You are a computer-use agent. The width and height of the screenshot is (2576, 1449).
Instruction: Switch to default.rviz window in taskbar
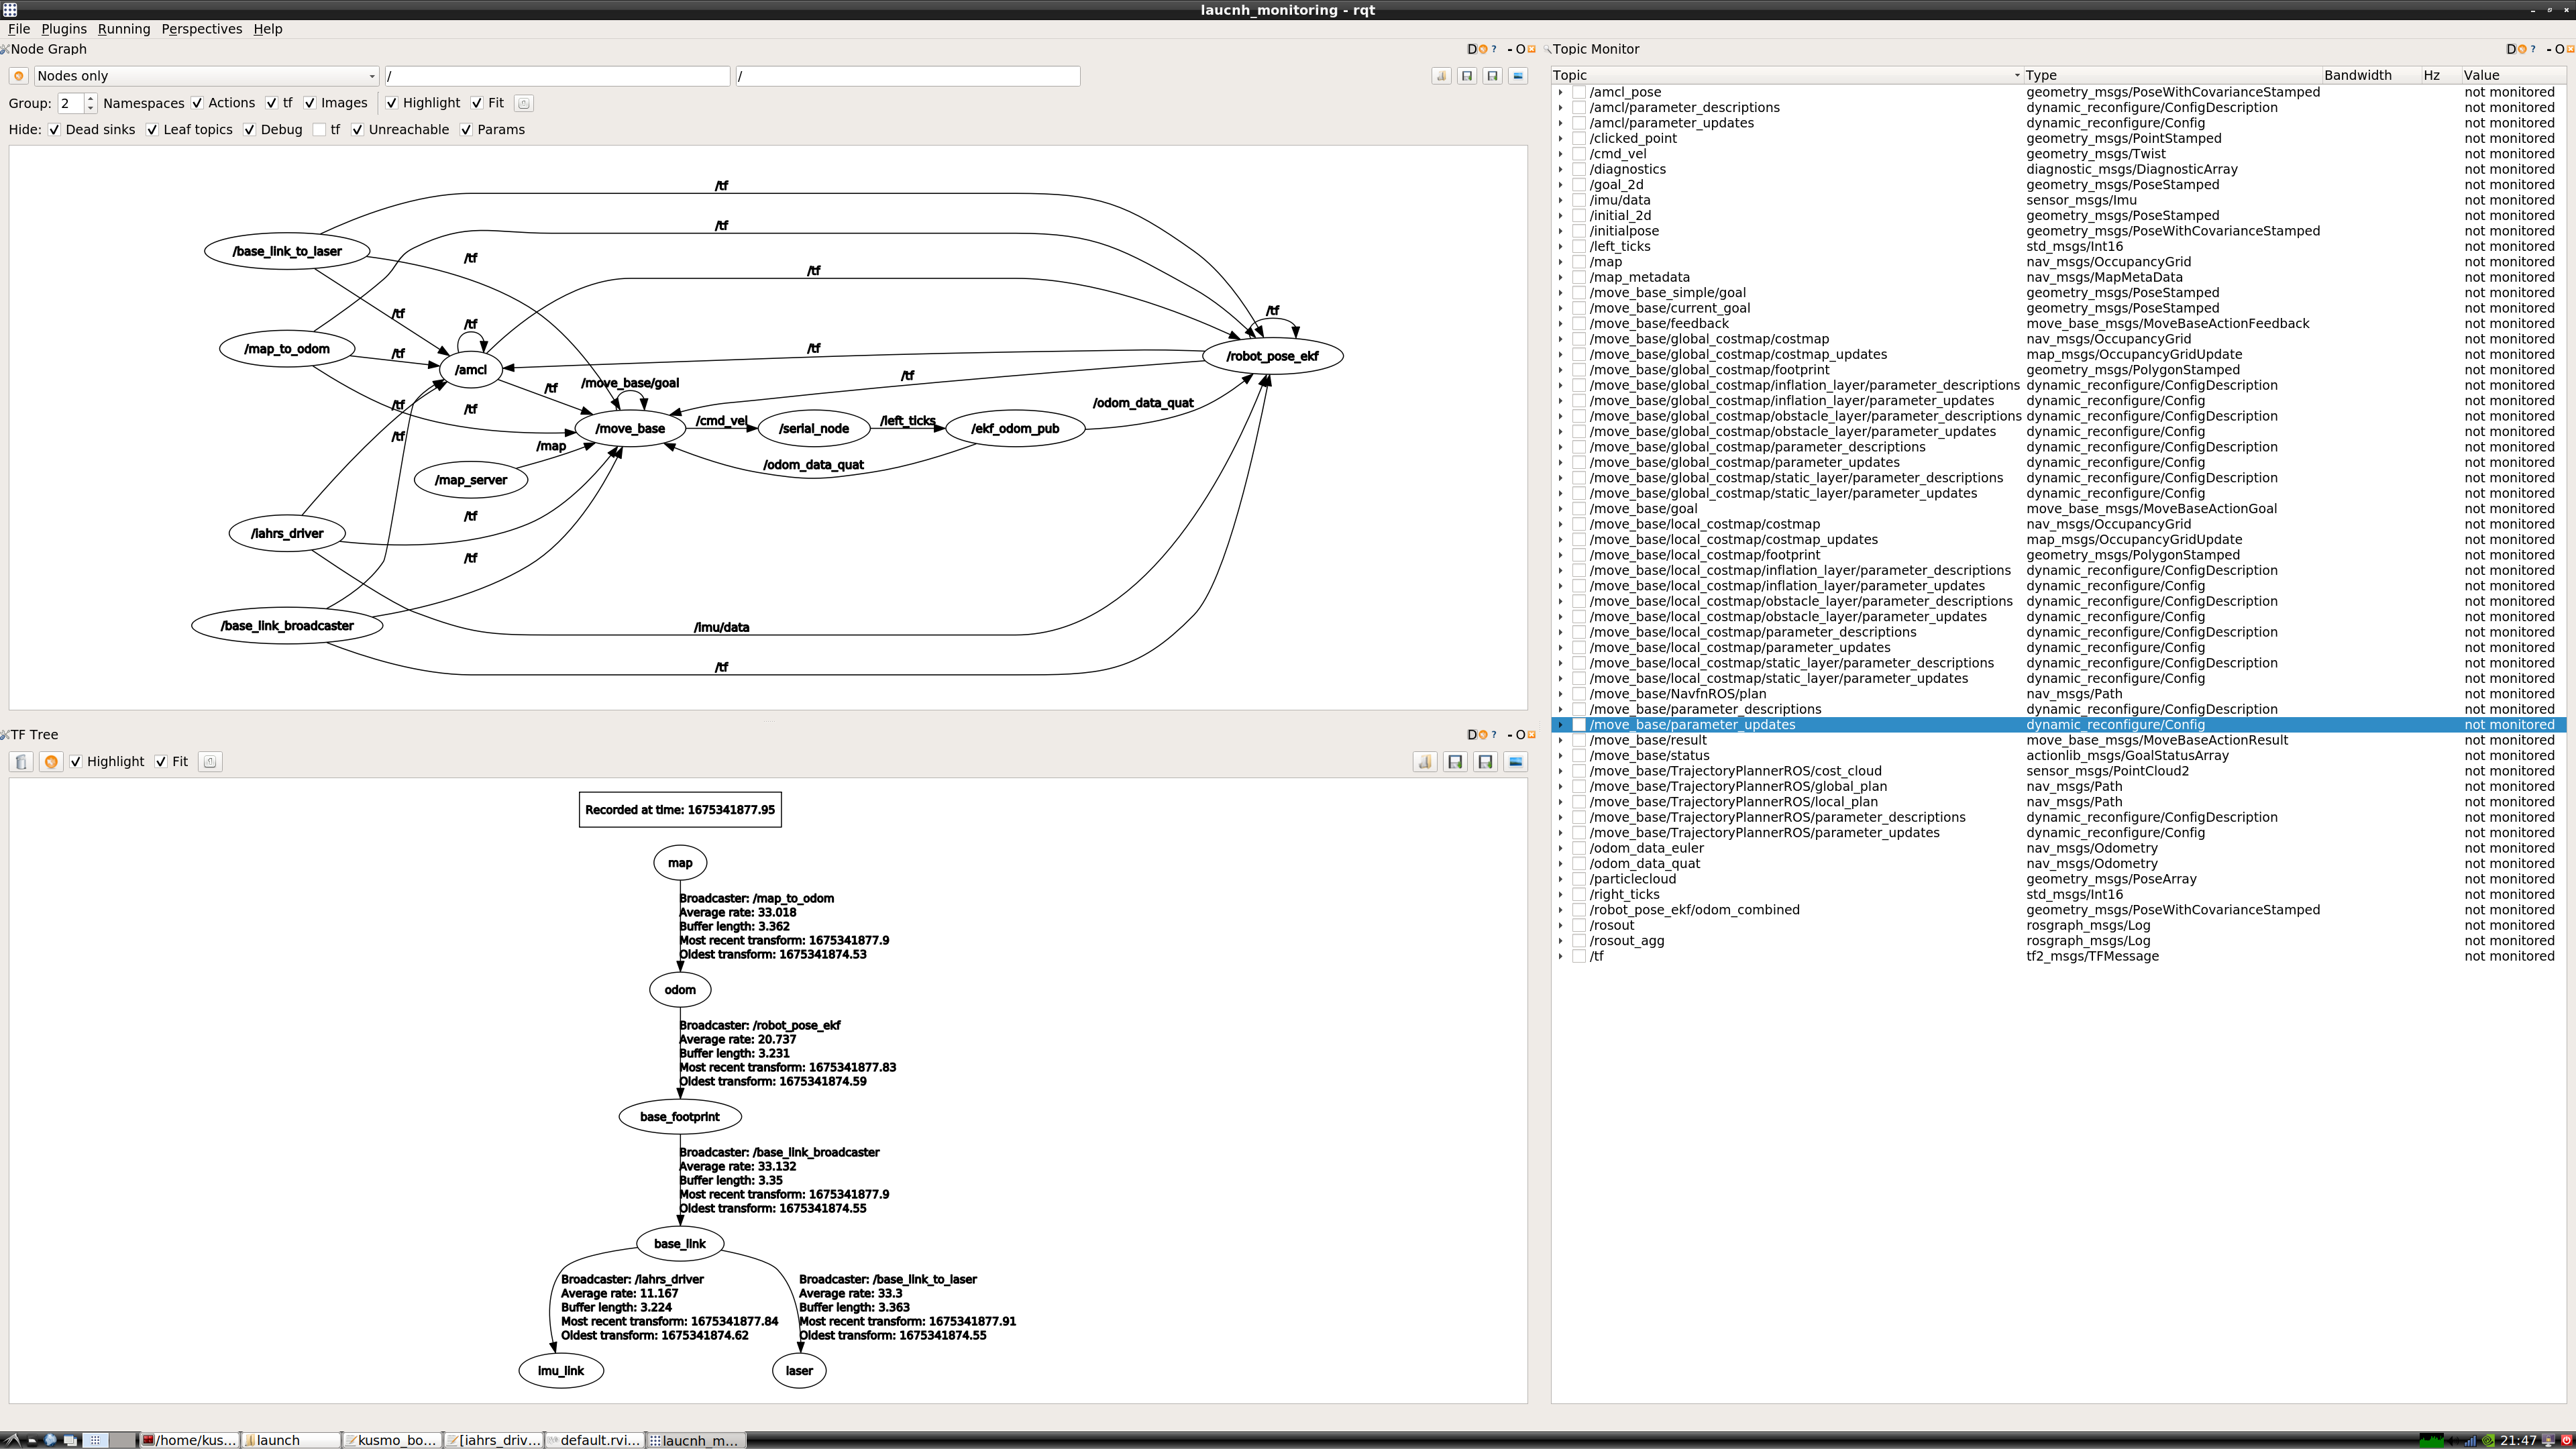click(x=597, y=1440)
